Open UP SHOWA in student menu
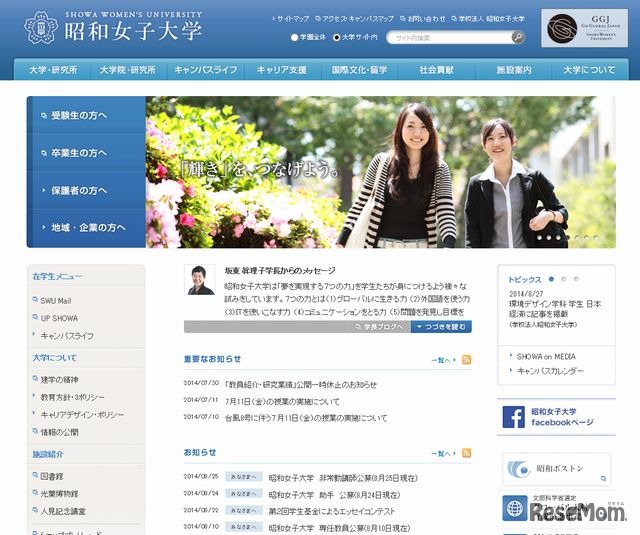 pyautogui.click(x=59, y=318)
